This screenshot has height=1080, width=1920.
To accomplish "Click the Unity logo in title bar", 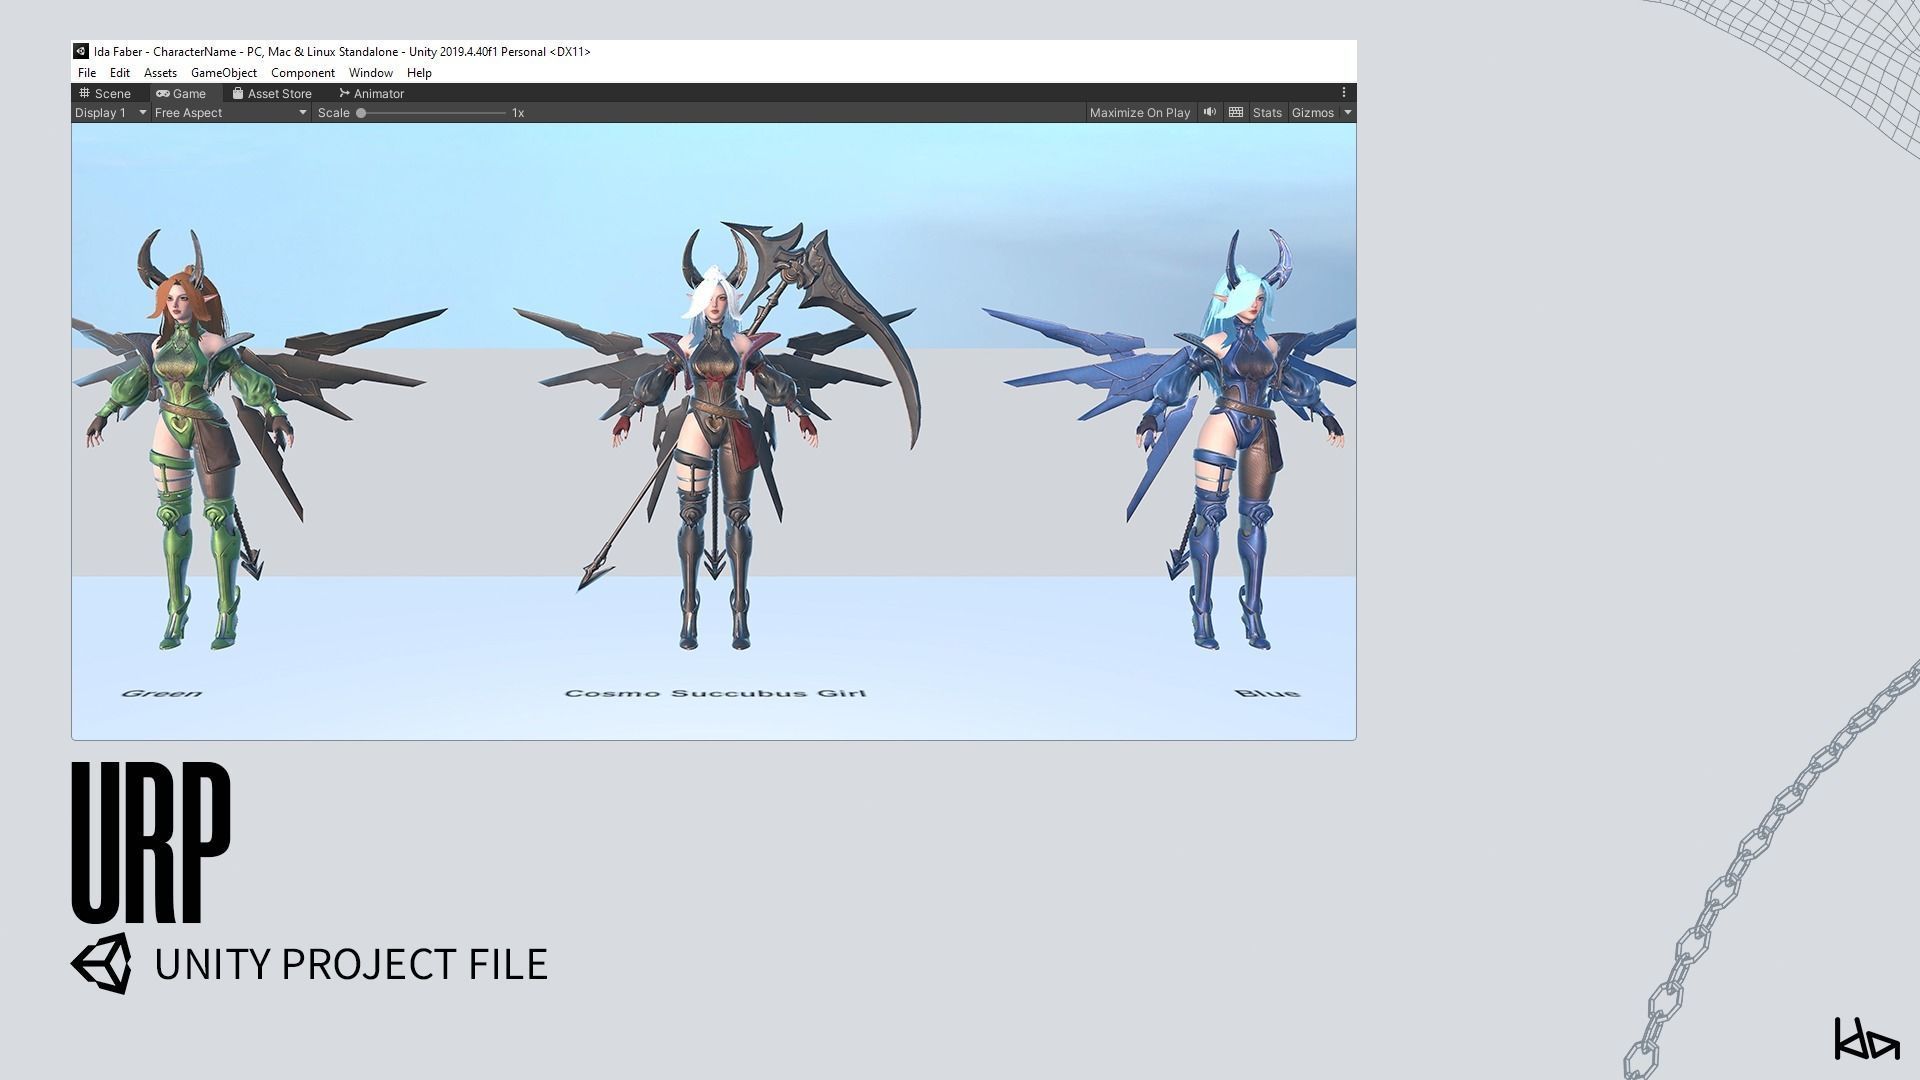I will 81,51.
